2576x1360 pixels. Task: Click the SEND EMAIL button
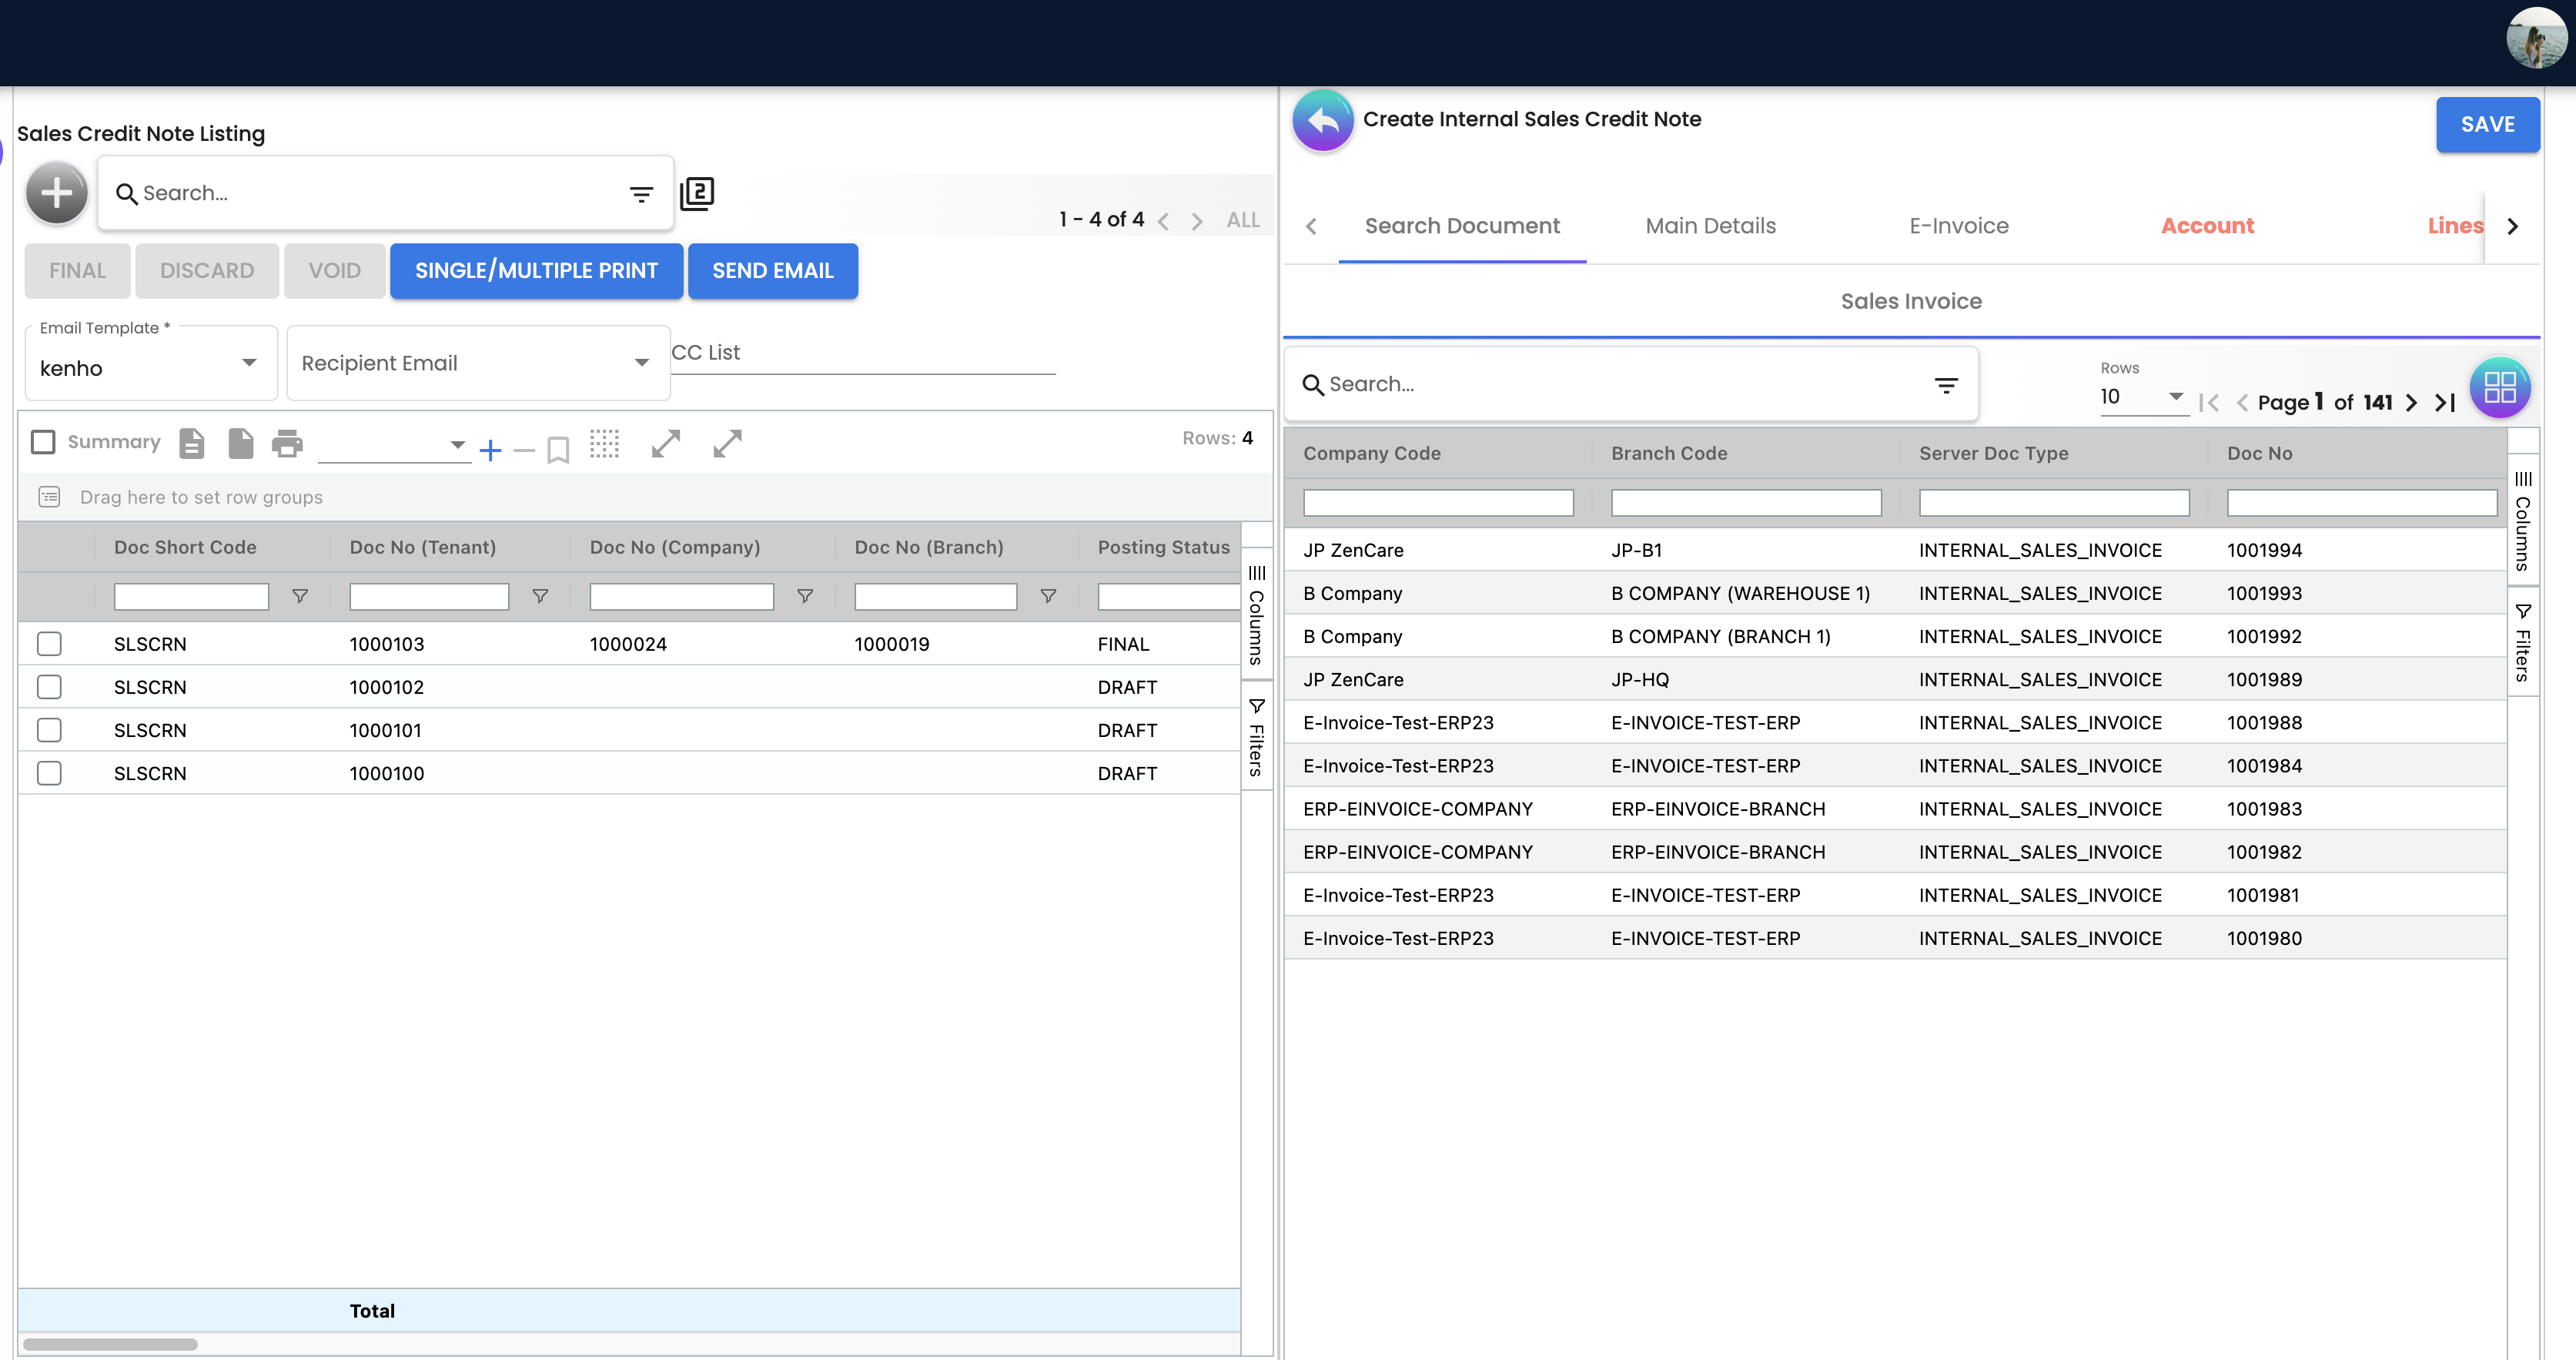point(772,271)
